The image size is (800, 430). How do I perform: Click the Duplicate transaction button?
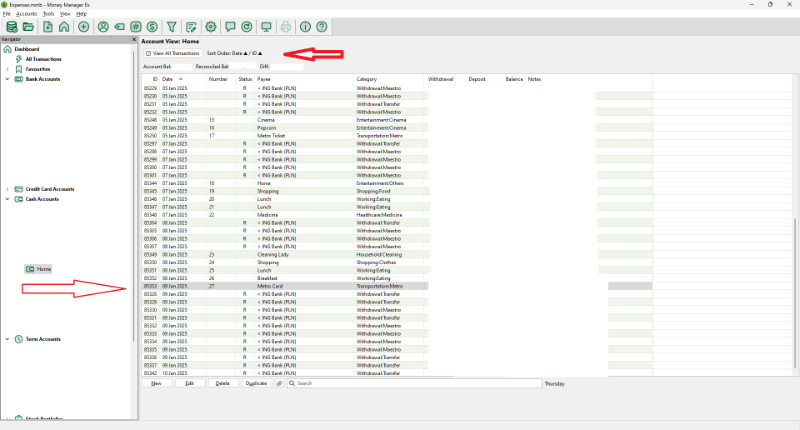pos(256,383)
